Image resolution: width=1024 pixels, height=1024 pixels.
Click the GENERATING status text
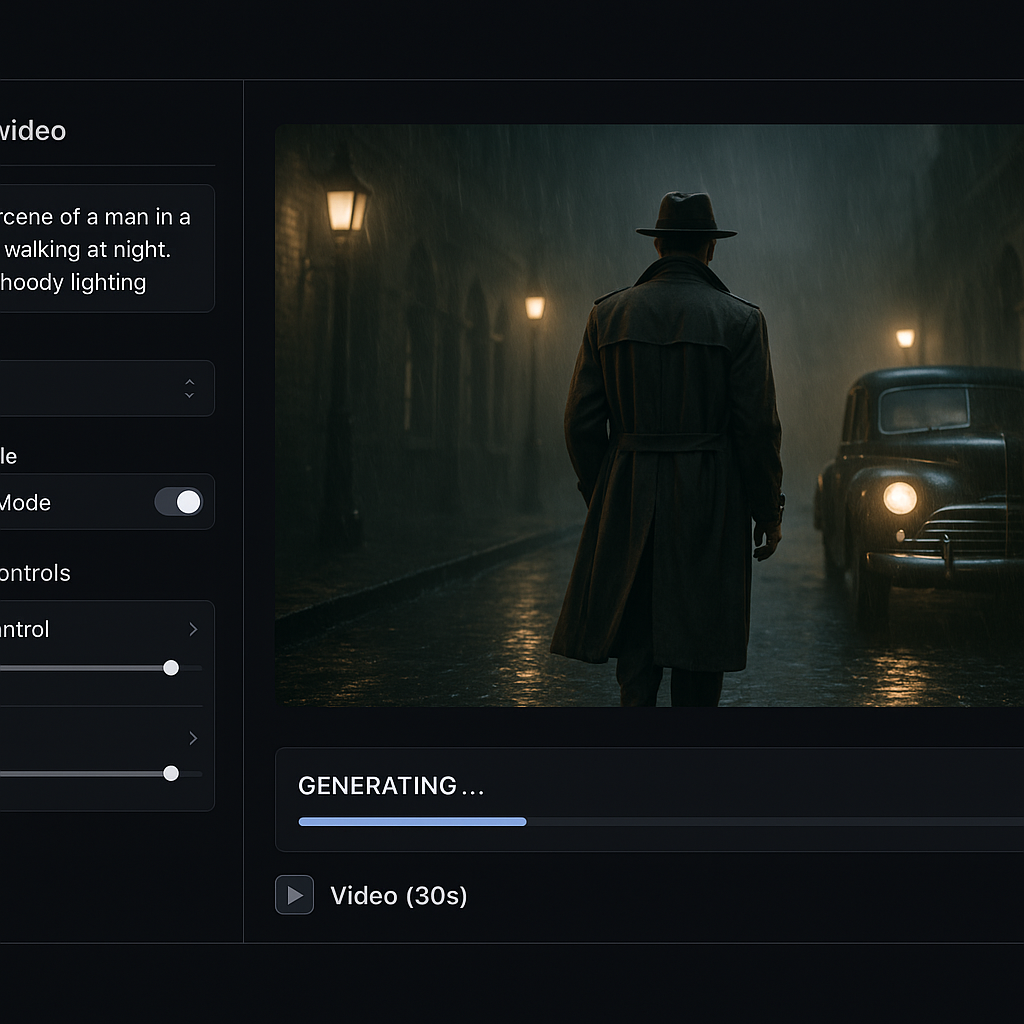[389, 786]
